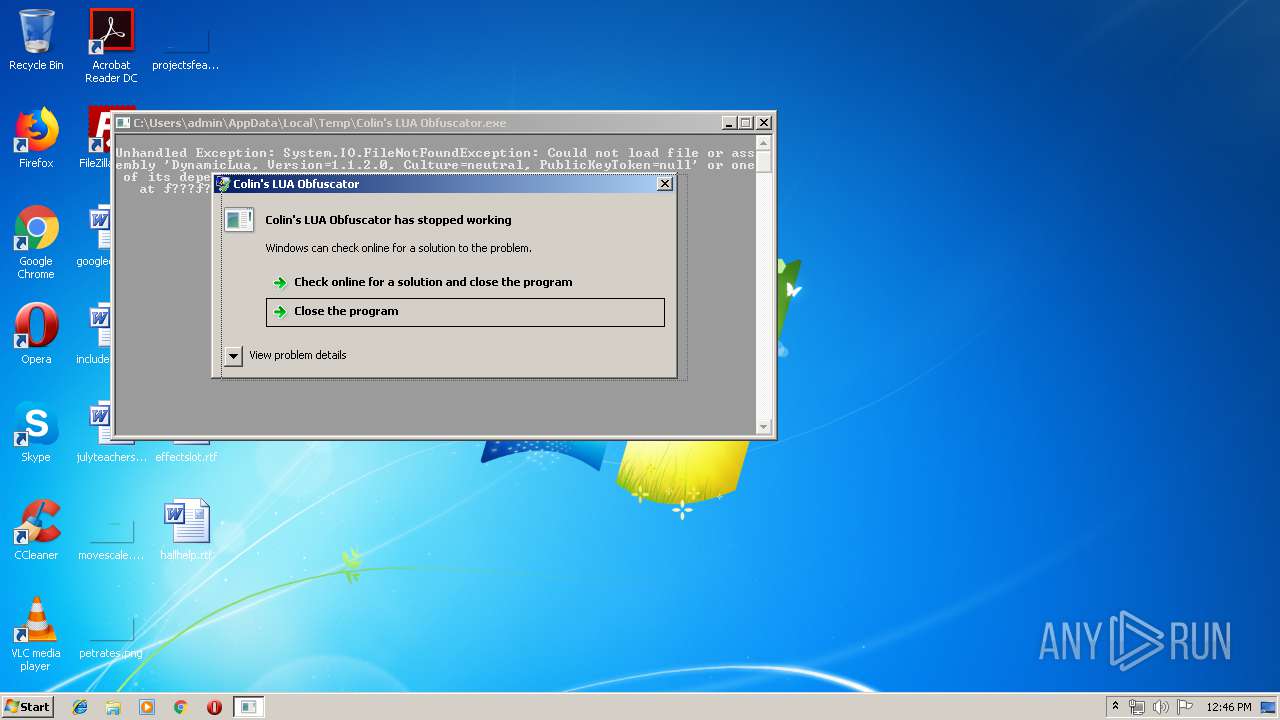Maximize the console window
Image resolution: width=1280 pixels, height=720 pixels.
[746, 123]
